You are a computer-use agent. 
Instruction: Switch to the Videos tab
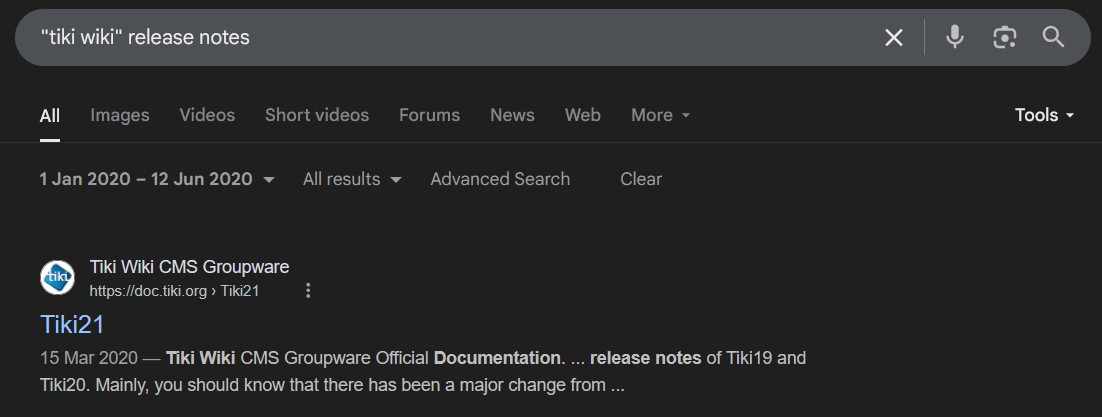(207, 115)
